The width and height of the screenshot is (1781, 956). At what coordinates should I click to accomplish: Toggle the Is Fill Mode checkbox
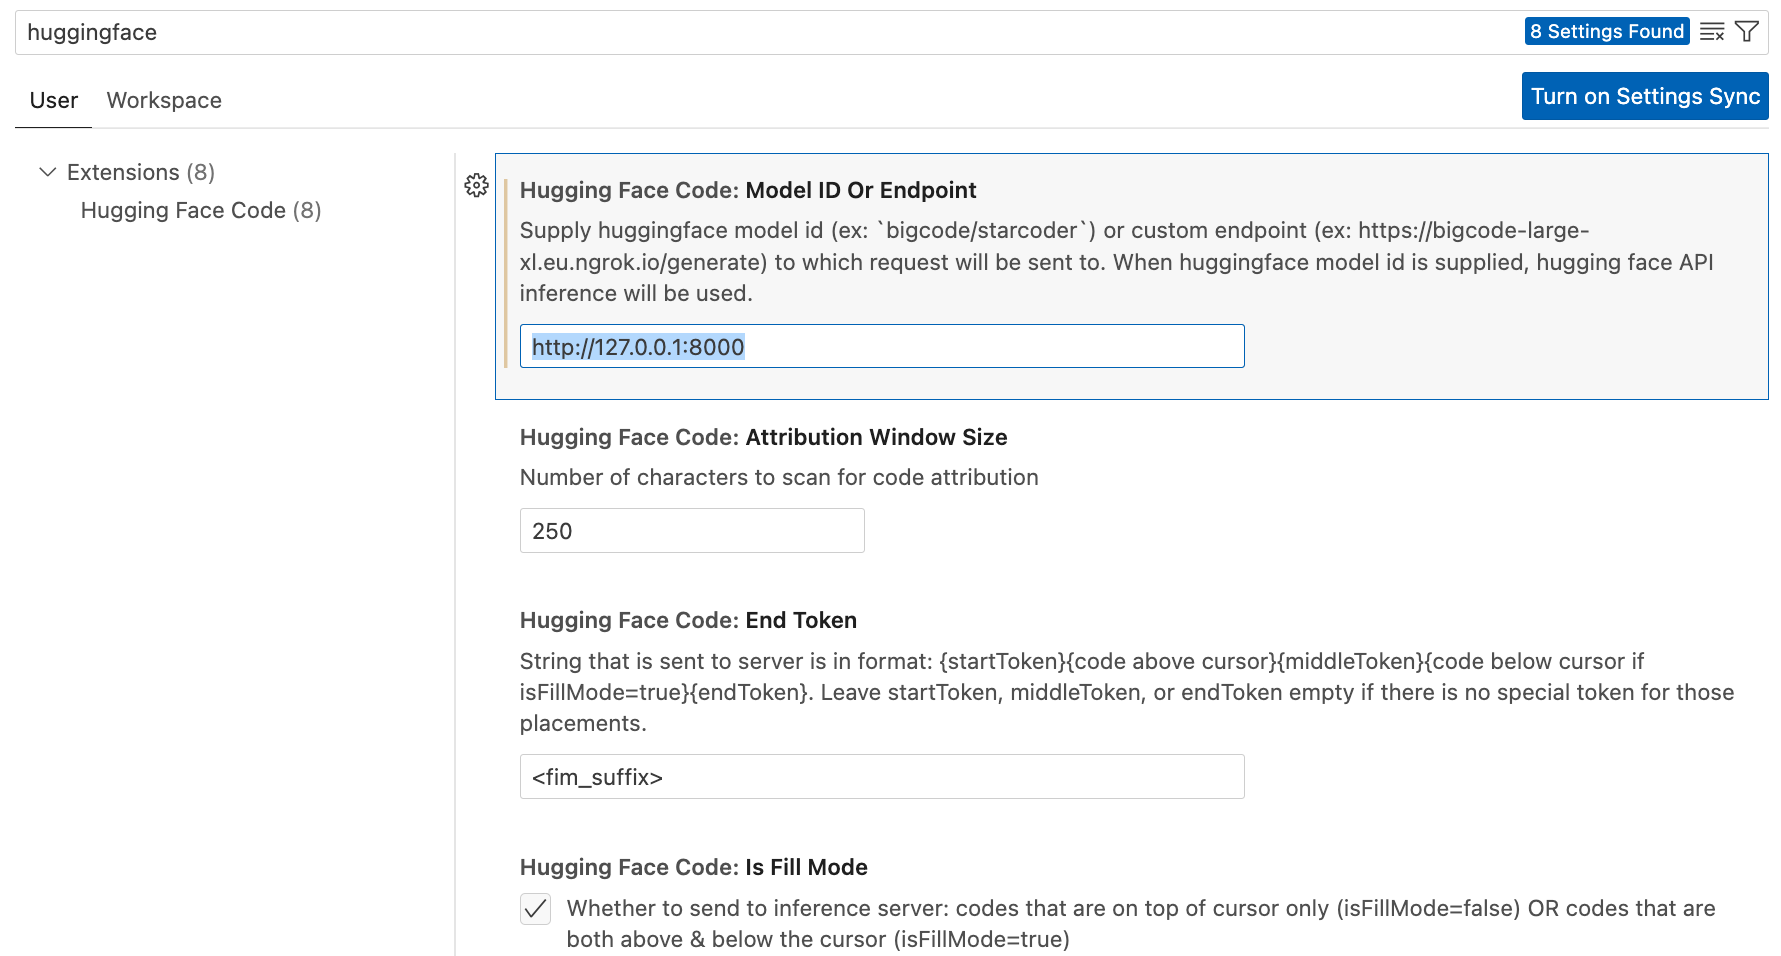(x=536, y=908)
